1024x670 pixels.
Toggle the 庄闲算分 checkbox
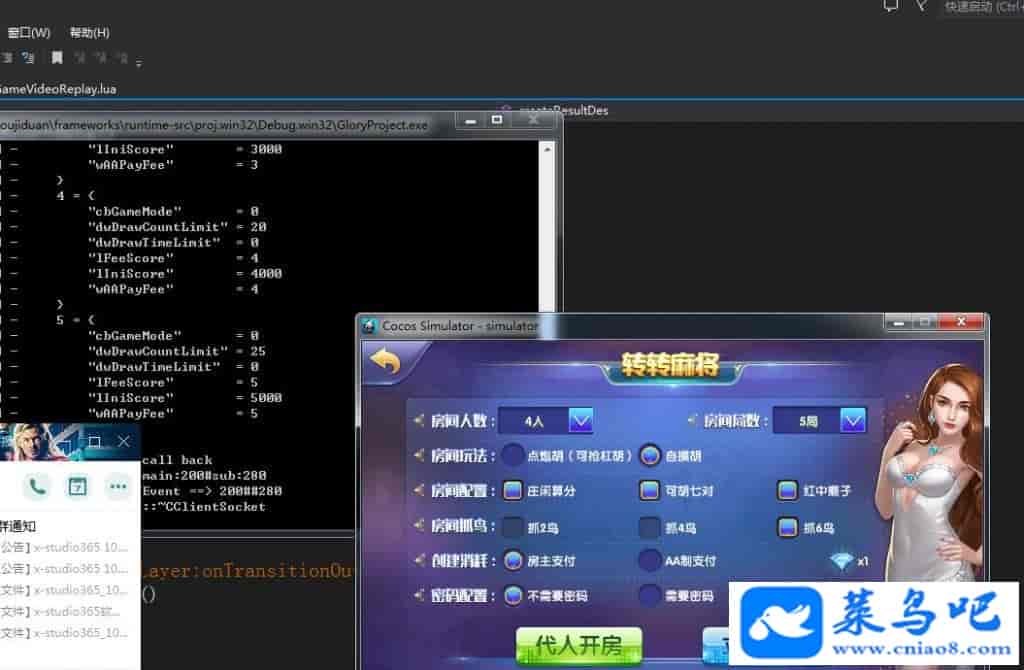513,490
